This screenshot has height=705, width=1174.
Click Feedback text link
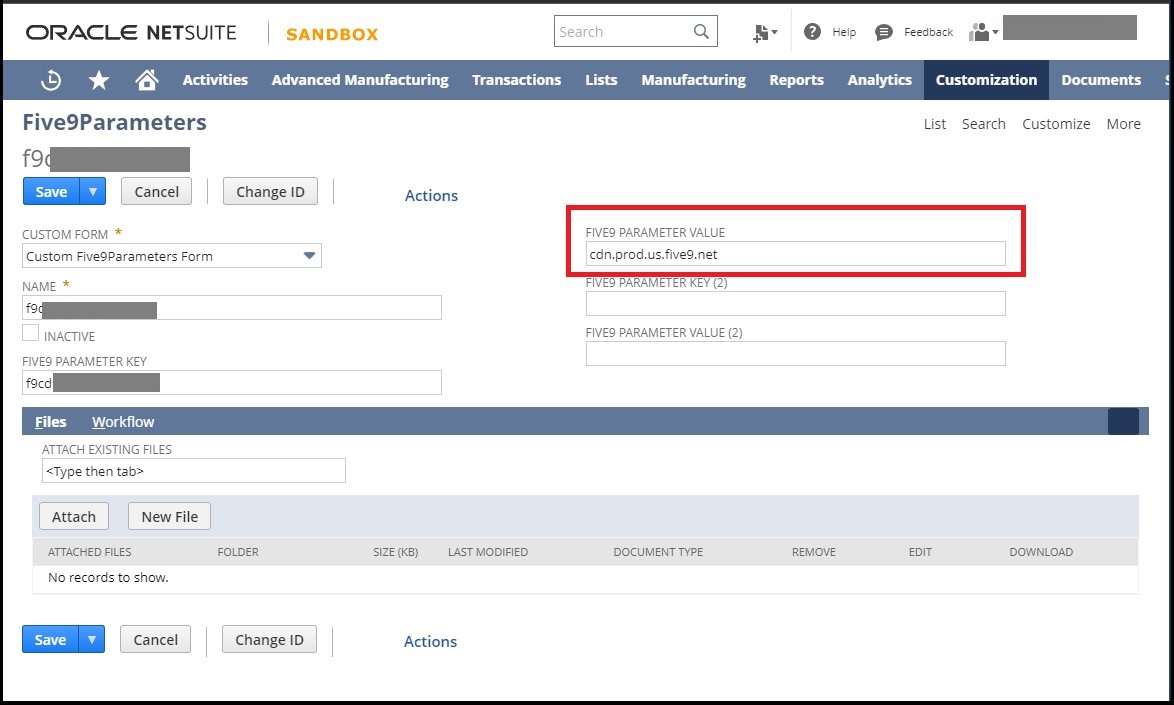coord(928,32)
